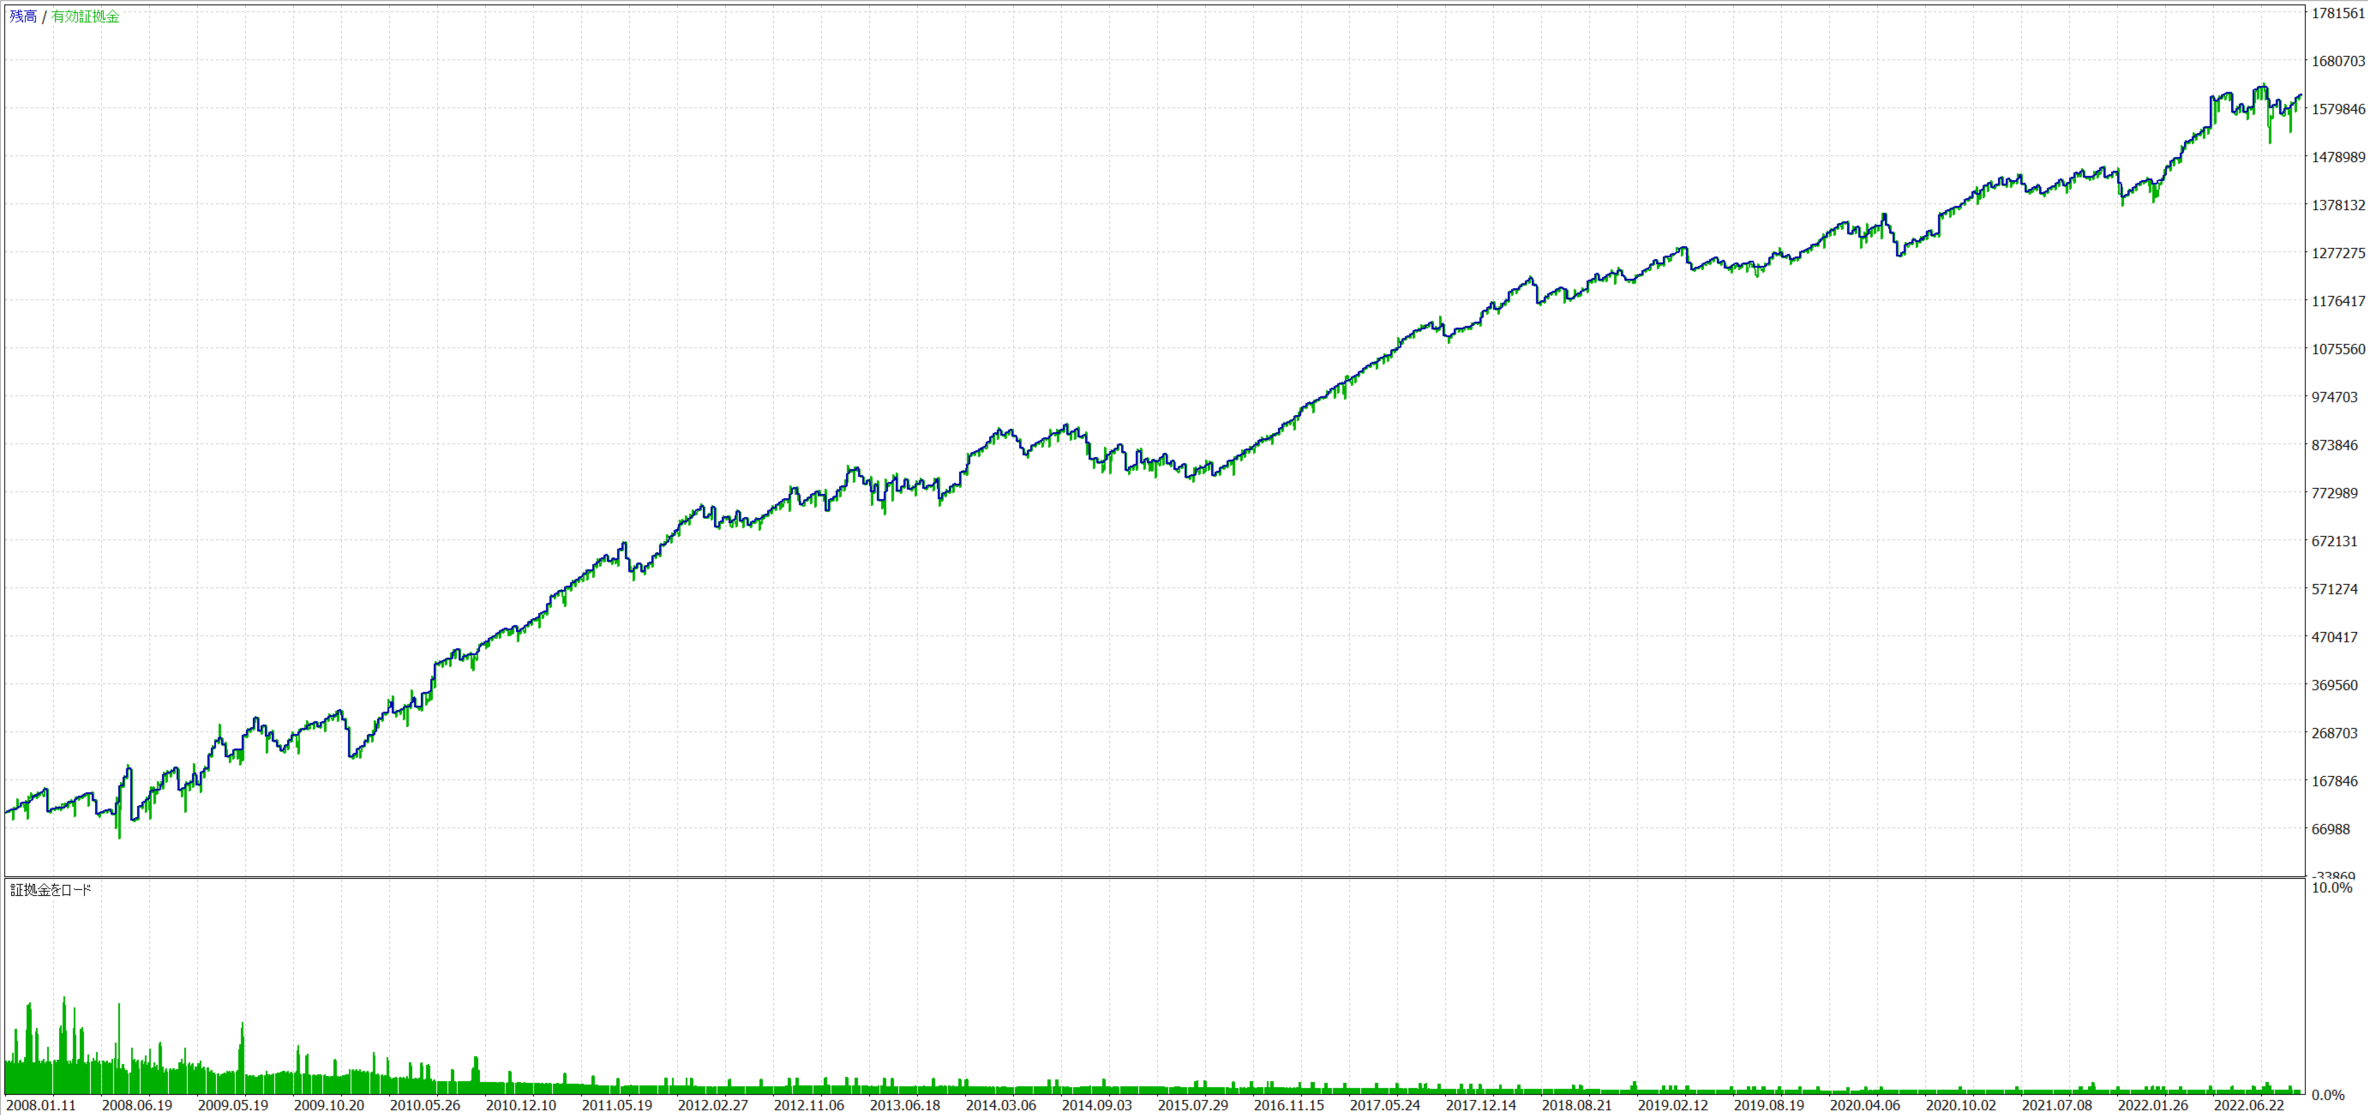
Task: Click the blue 残高 legend label
Action: point(23,17)
